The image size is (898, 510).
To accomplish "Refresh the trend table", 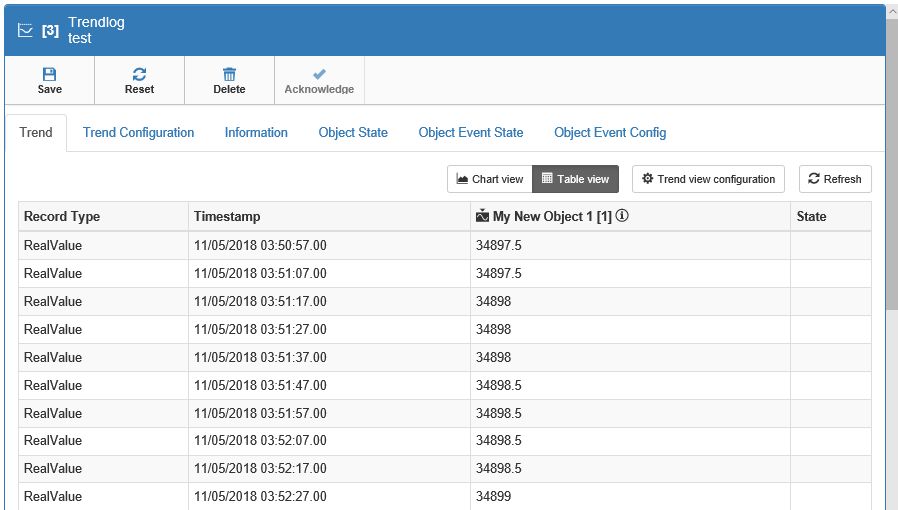I will (834, 179).
